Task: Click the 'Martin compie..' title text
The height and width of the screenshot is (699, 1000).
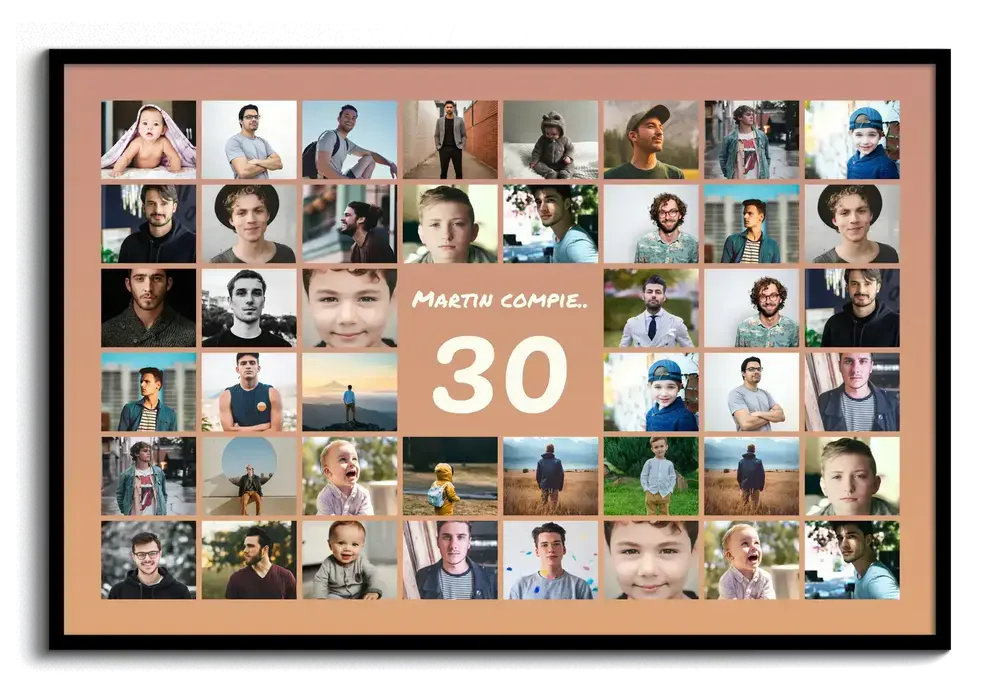Action: click(499, 300)
